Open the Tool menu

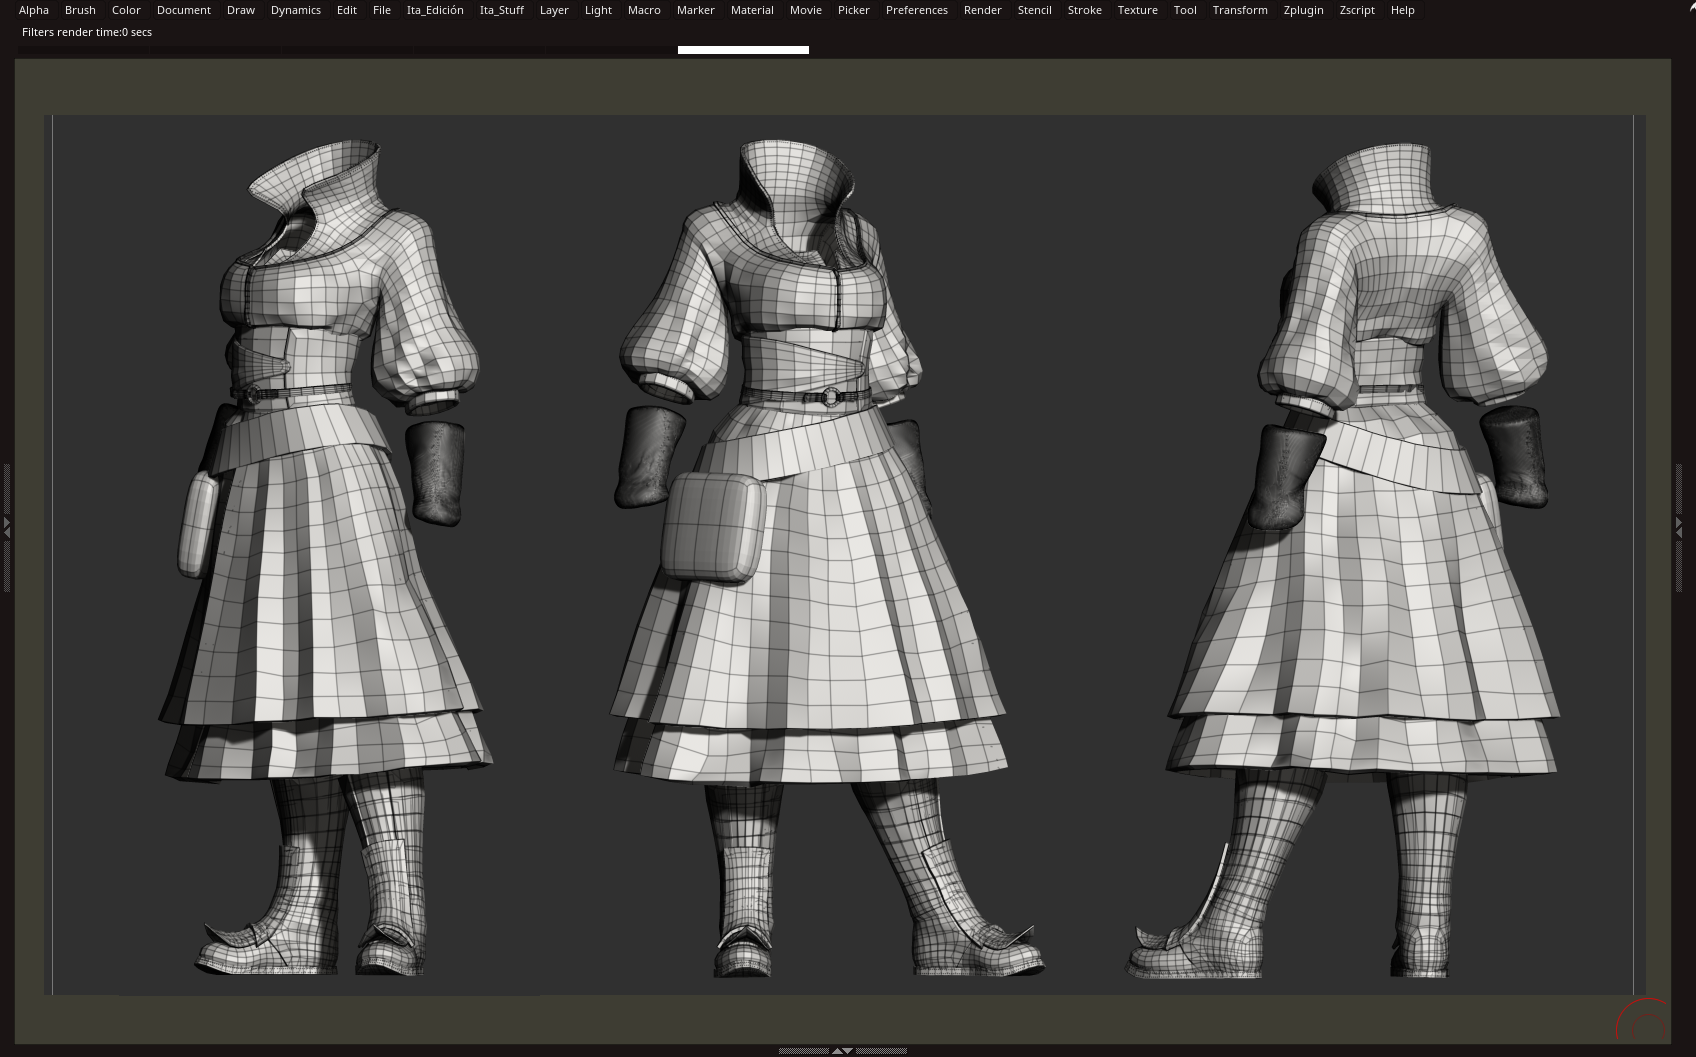click(1185, 10)
